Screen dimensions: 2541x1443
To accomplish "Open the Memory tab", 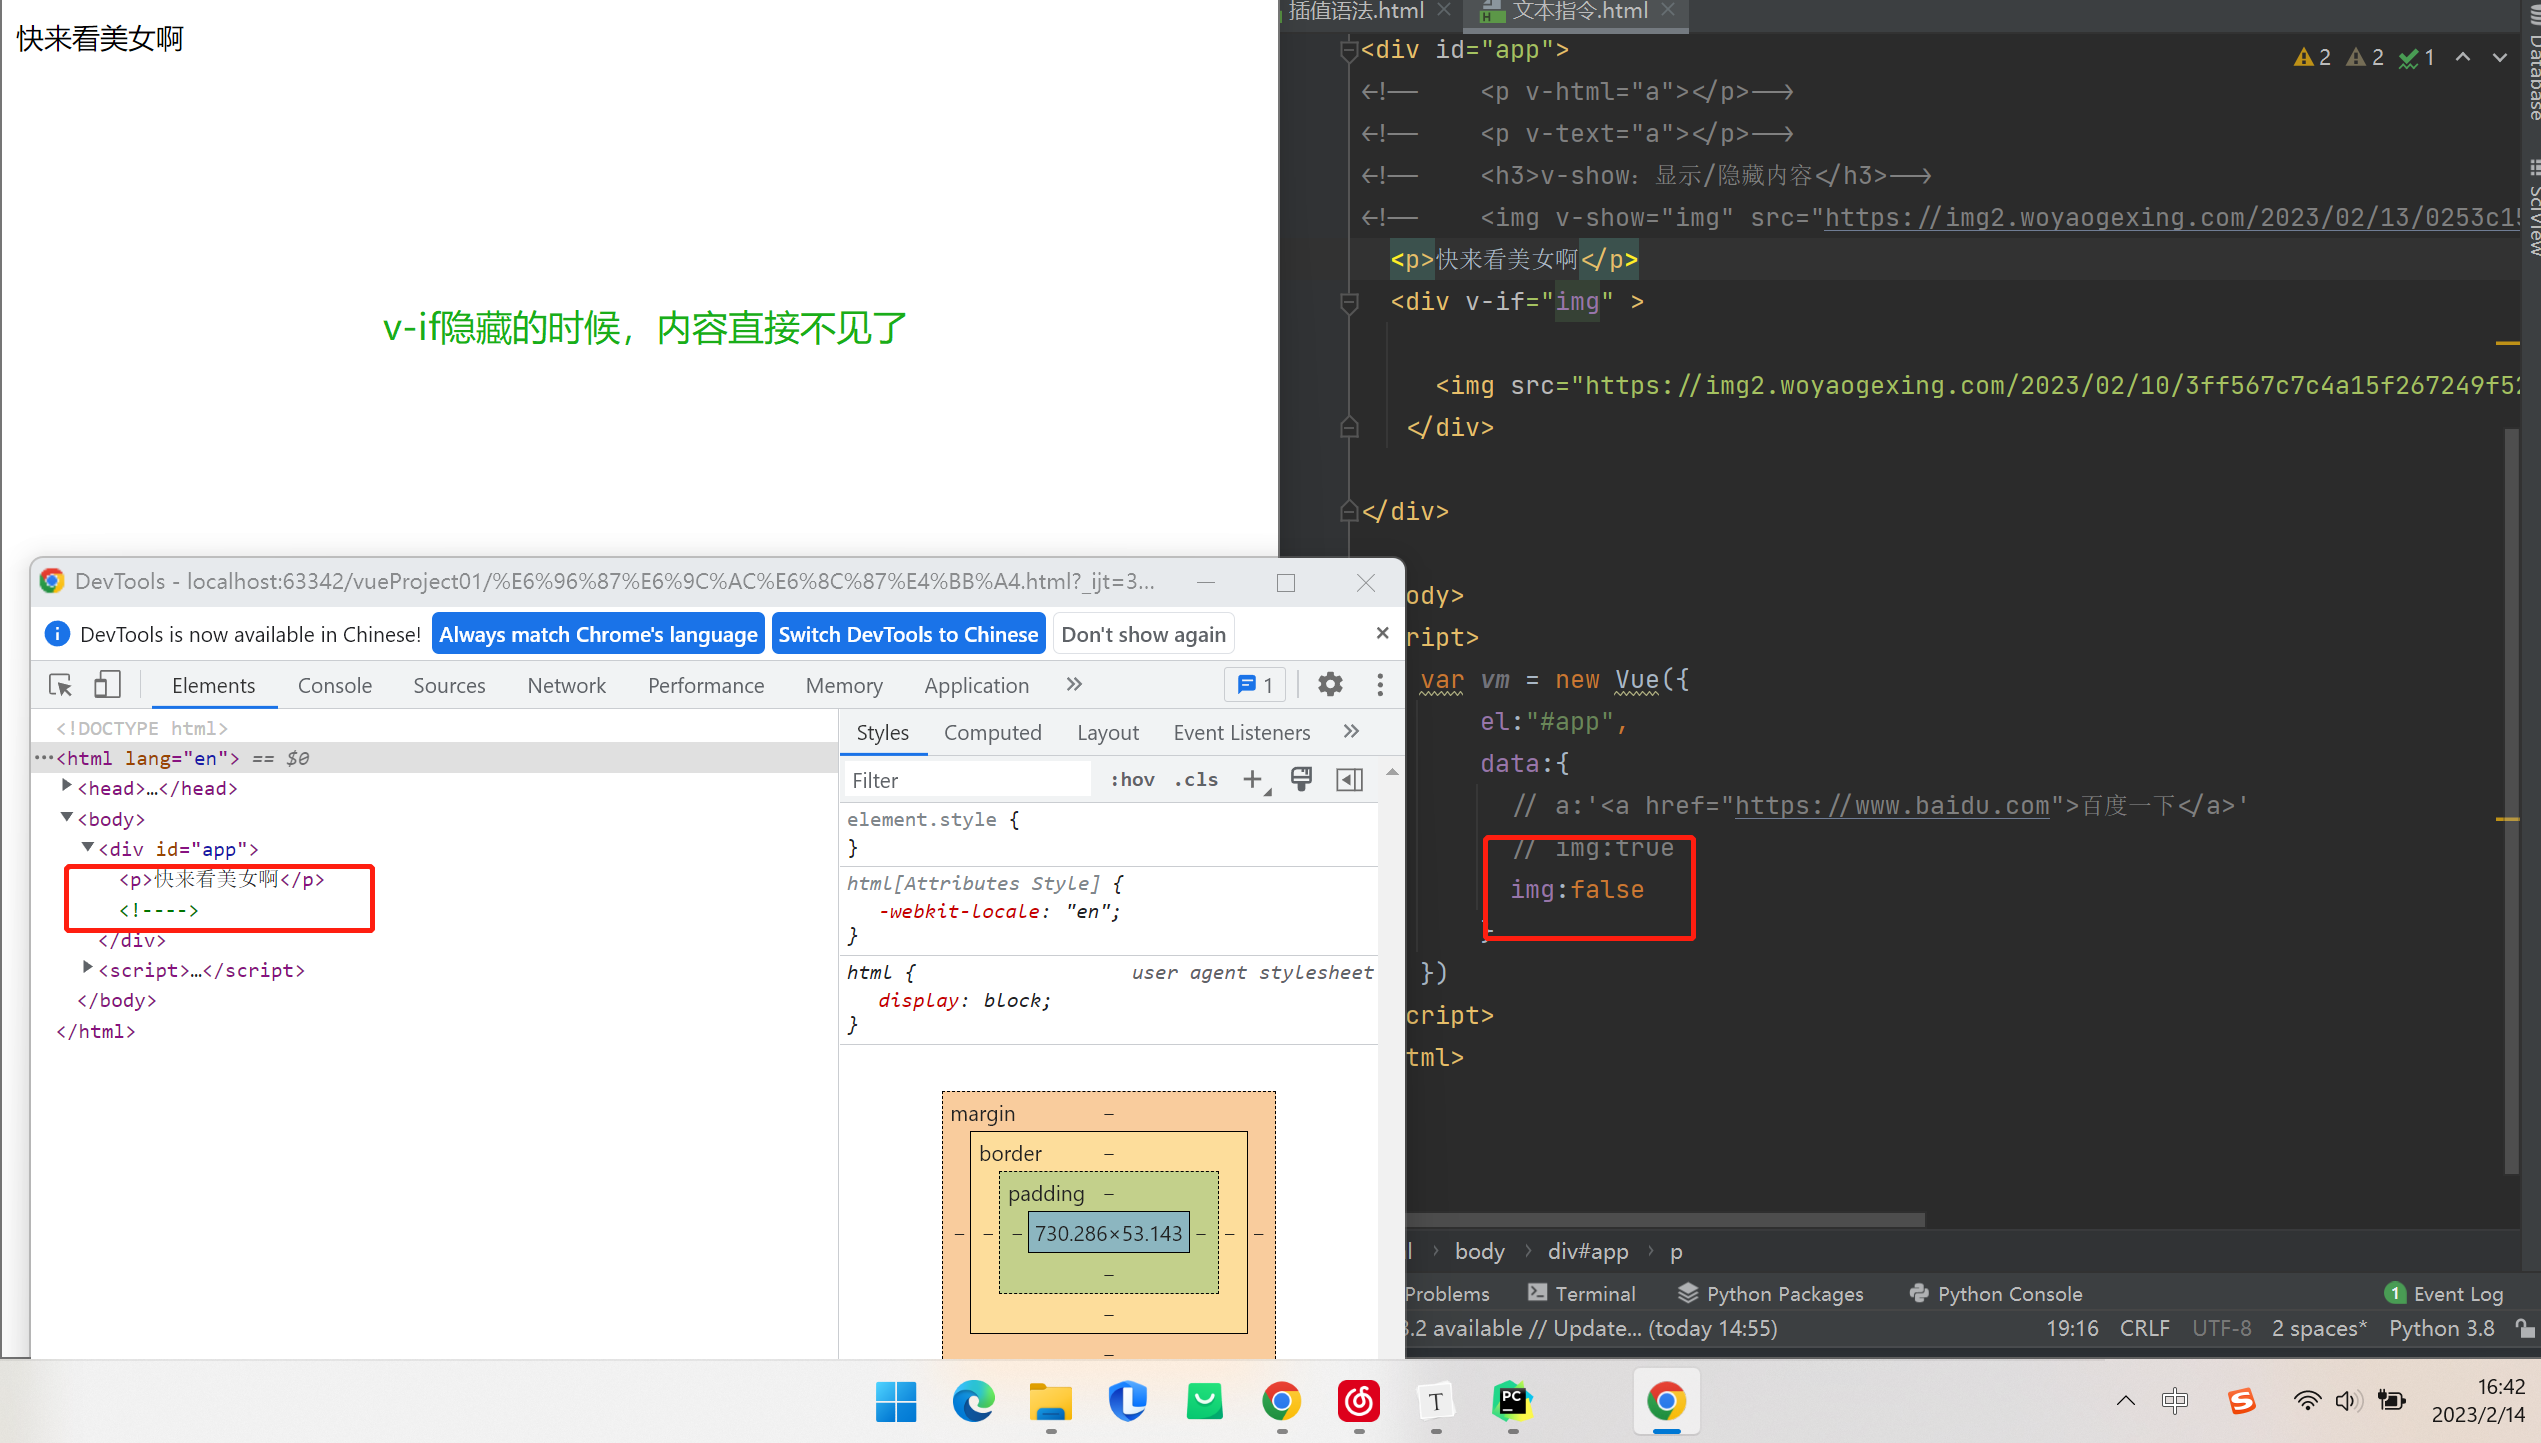I will click(844, 686).
